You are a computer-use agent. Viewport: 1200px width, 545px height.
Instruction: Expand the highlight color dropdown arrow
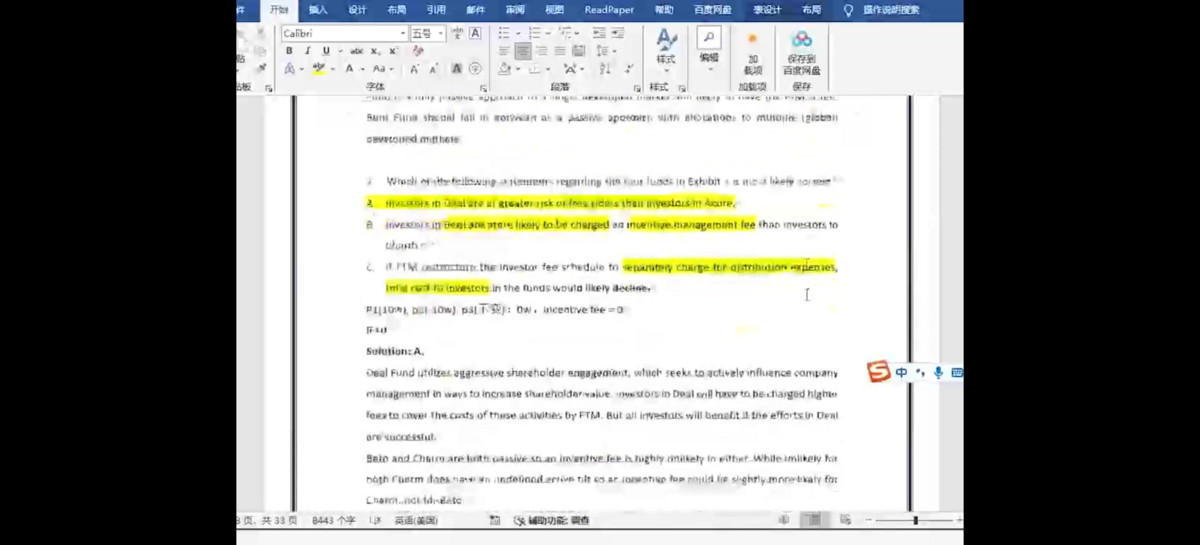331,69
